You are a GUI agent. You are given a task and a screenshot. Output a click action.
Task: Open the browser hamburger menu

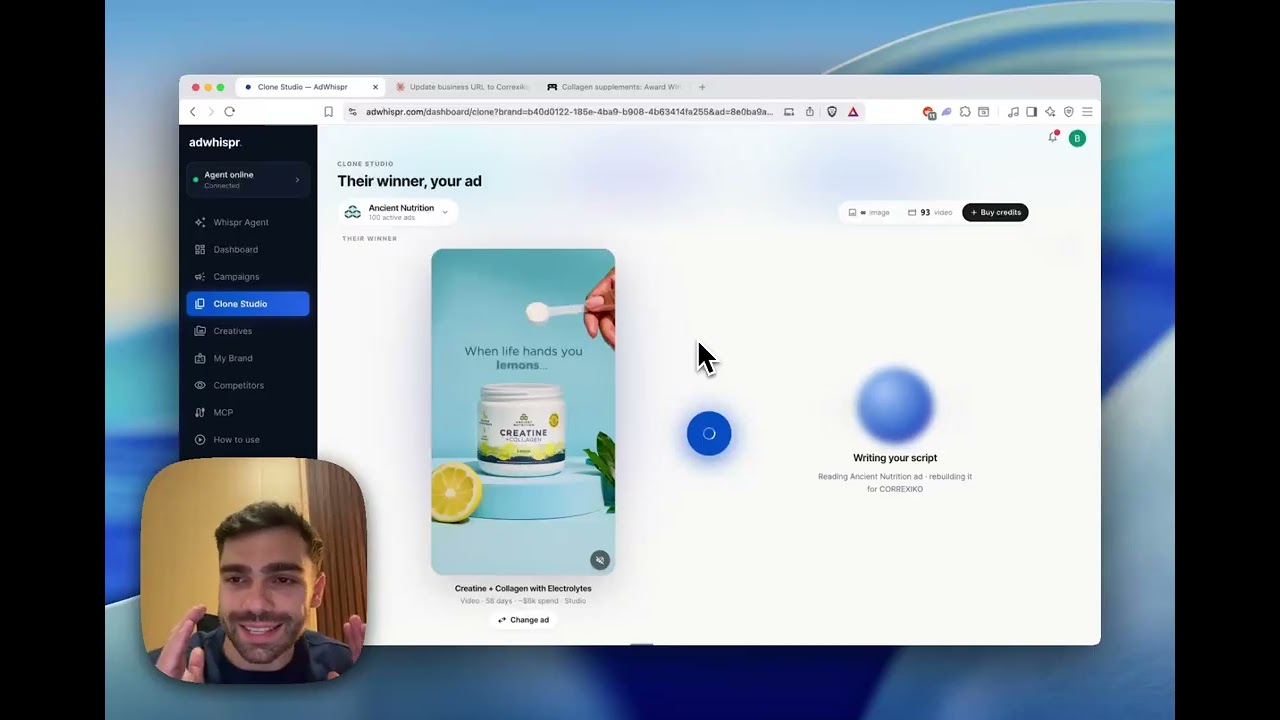click(1087, 112)
